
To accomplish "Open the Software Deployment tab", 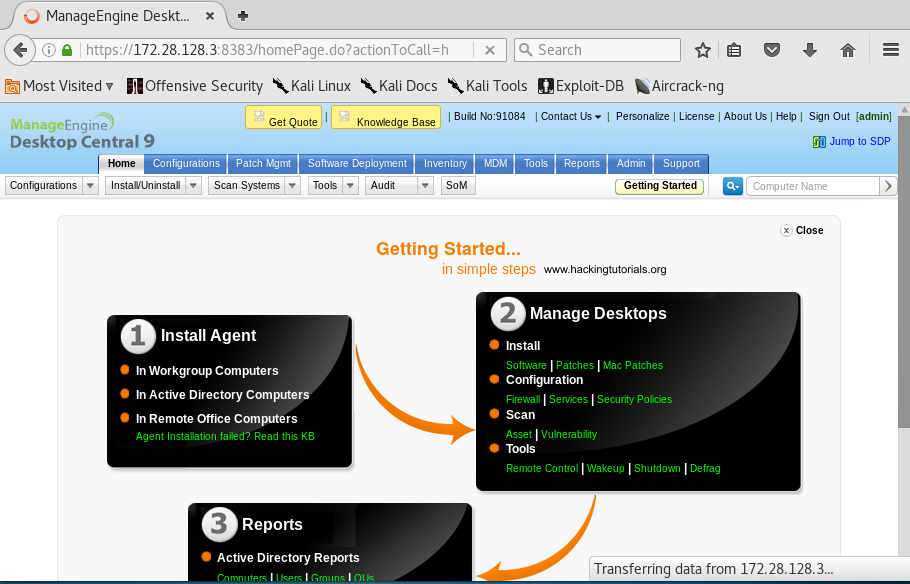I will 357,164.
